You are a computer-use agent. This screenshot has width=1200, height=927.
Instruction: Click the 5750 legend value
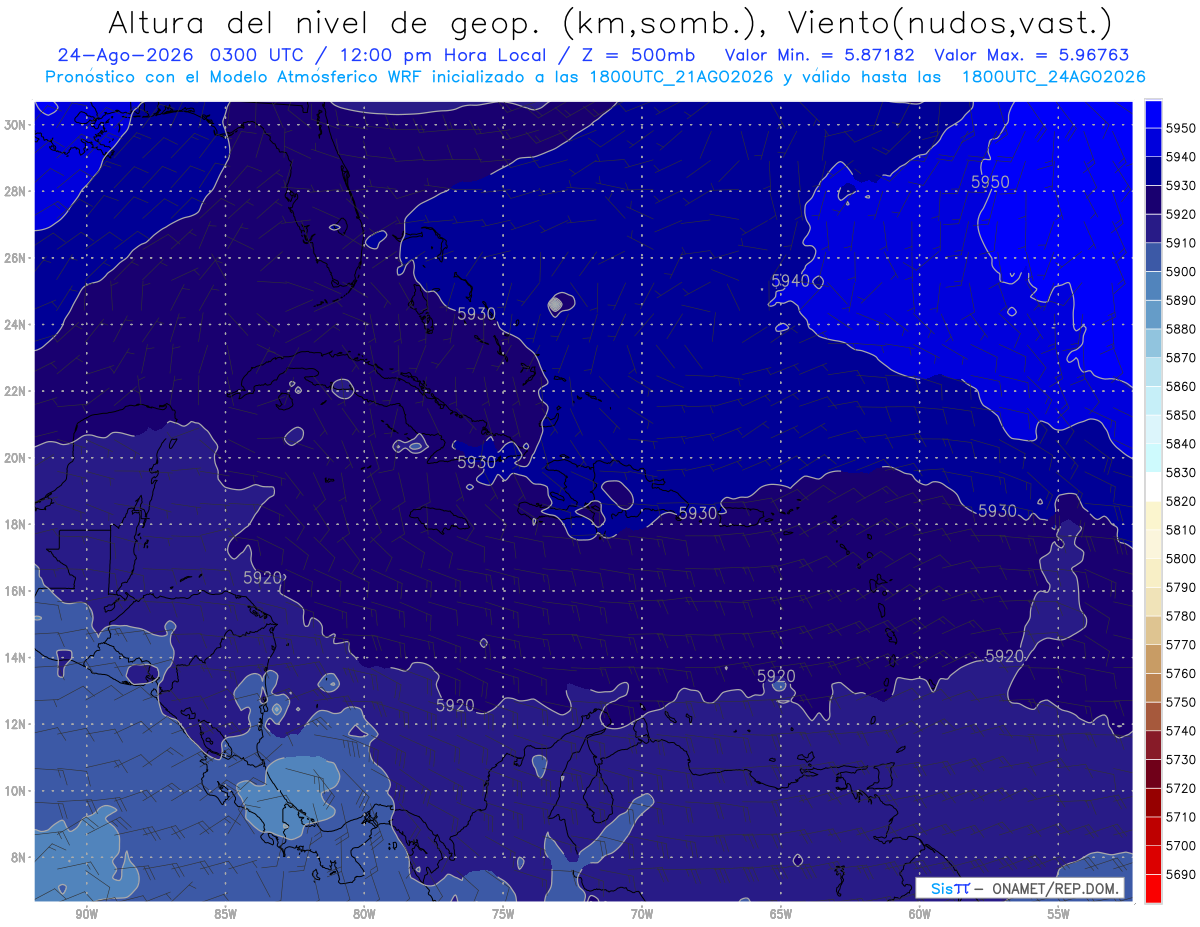tap(1180, 702)
